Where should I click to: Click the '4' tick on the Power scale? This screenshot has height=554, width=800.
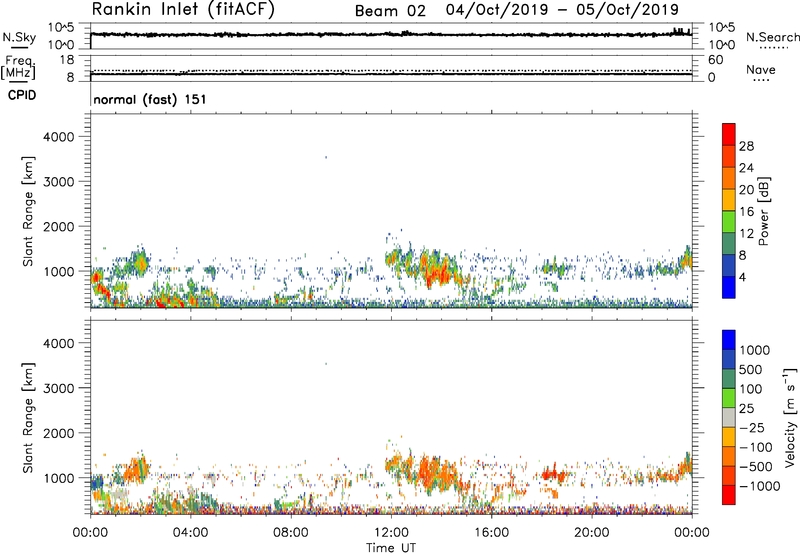tap(742, 278)
